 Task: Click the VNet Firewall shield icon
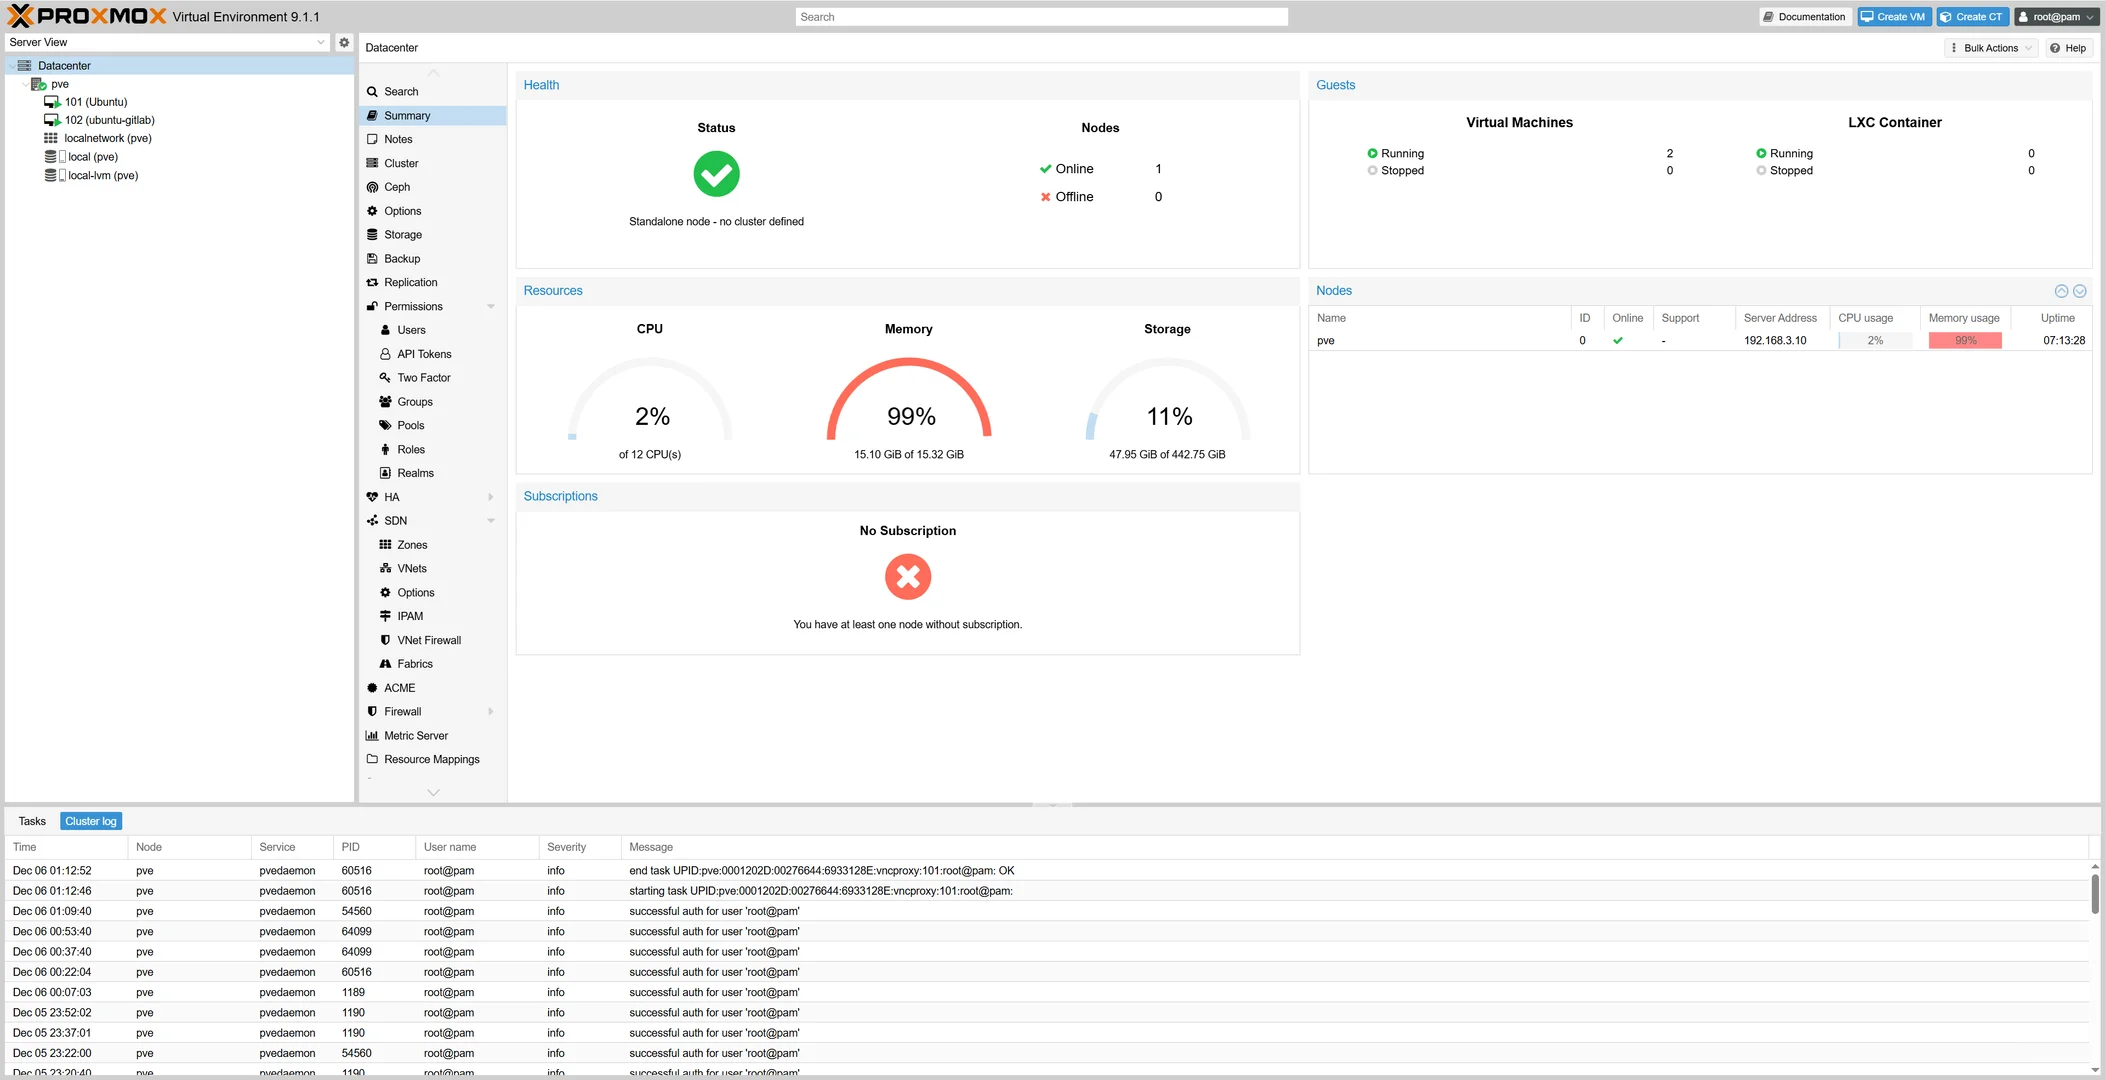(385, 640)
